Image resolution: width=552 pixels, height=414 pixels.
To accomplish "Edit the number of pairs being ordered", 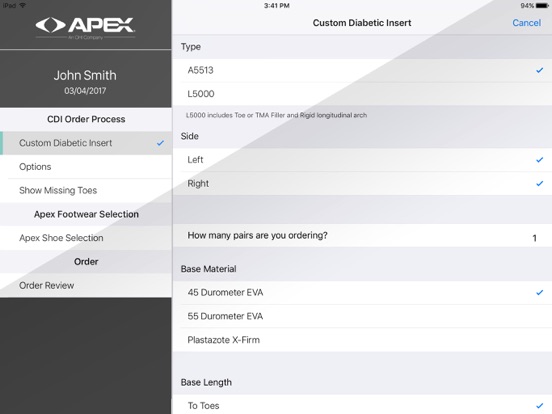I will pos(362,236).
